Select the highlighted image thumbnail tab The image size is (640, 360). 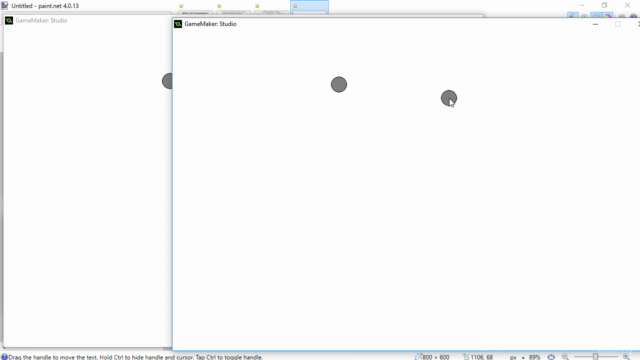click(309, 8)
